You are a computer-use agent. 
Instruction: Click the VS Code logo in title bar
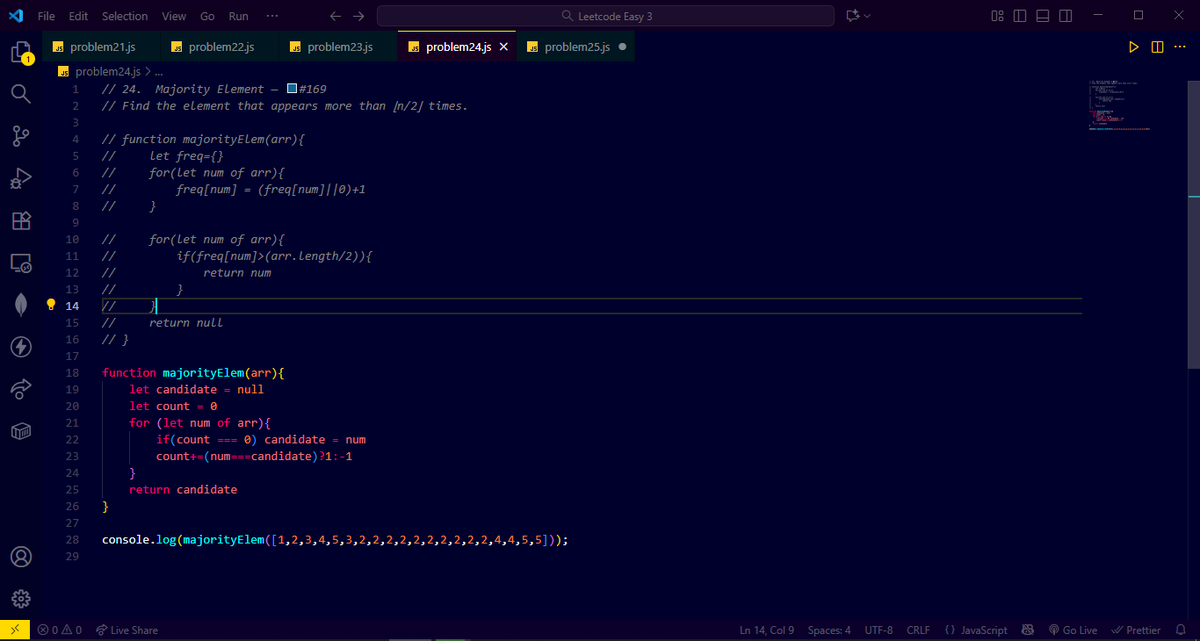coord(15,16)
